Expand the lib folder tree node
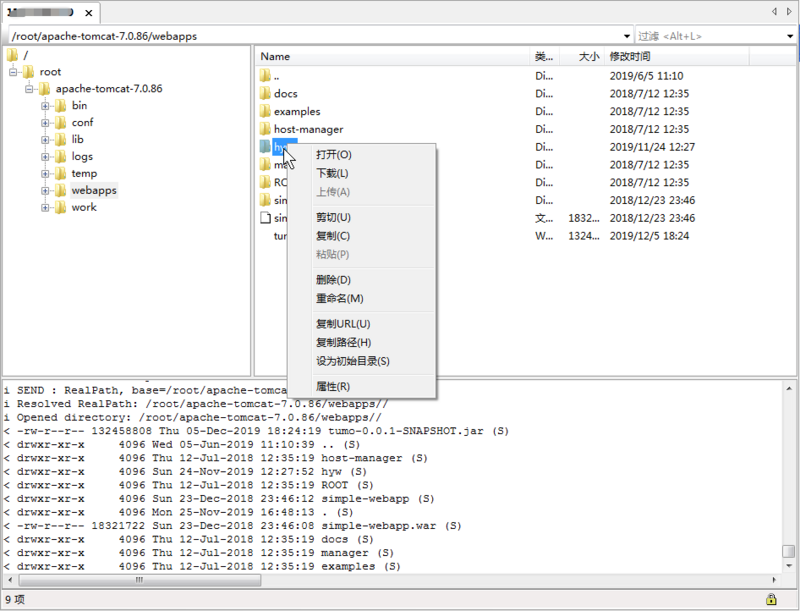Image resolution: width=800 pixels, height=611 pixels. pos(45,140)
